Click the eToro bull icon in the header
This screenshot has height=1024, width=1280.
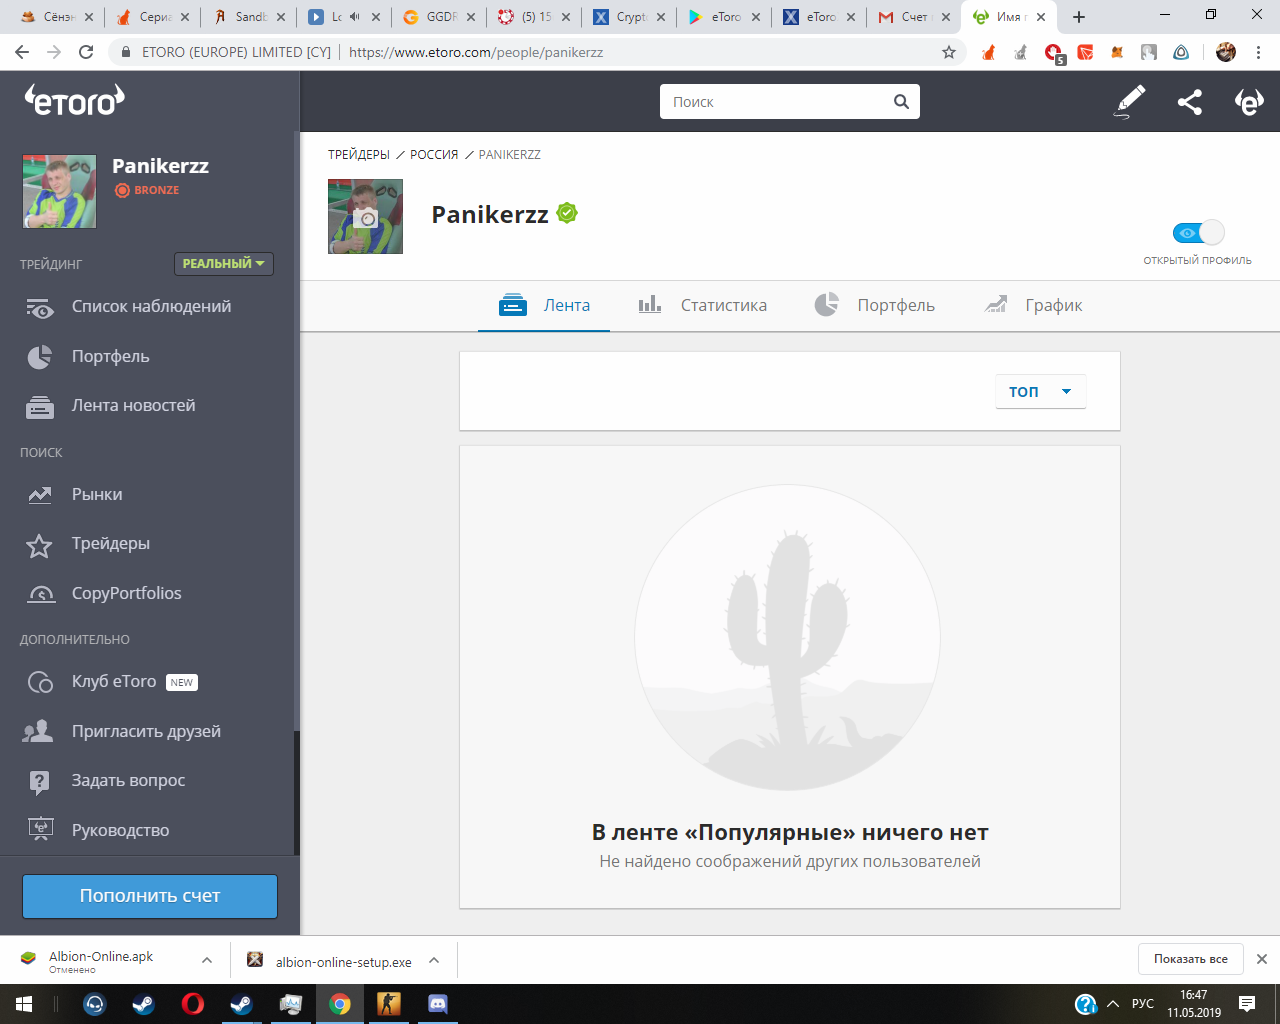click(x=1249, y=101)
